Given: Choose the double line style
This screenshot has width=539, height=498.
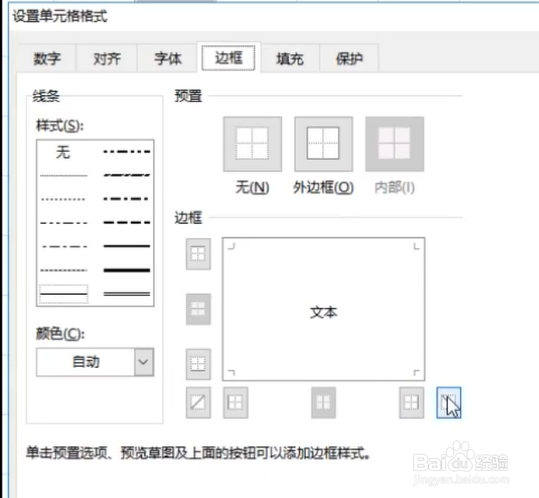Looking at the screenshot, I should click(127, 294).
